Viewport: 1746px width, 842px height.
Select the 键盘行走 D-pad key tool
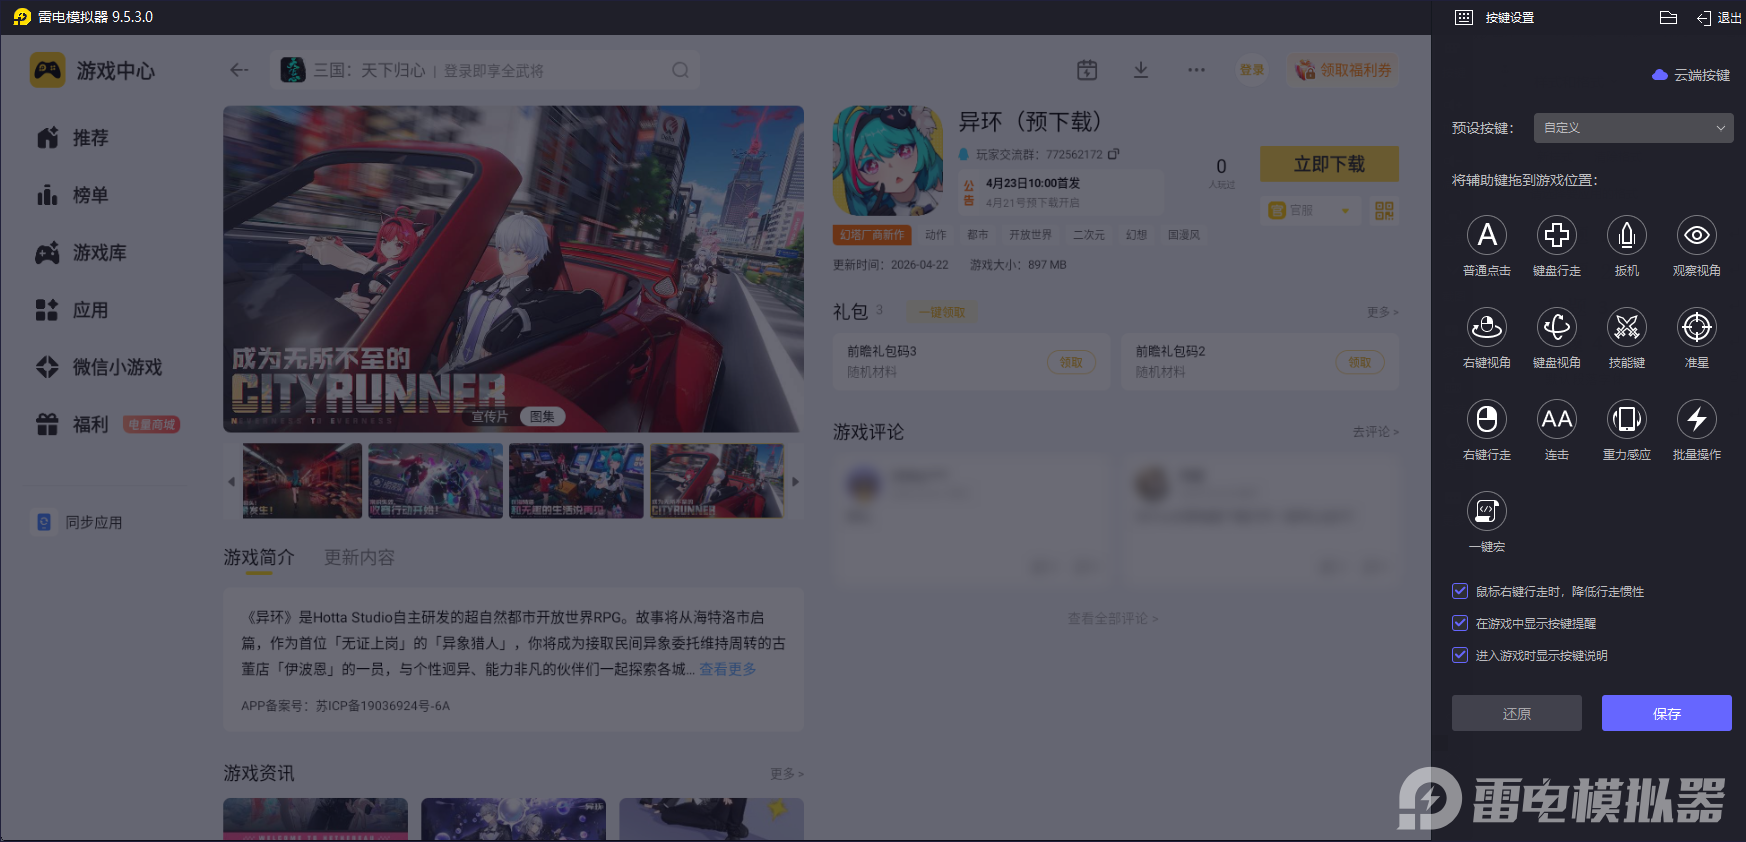1557,235
